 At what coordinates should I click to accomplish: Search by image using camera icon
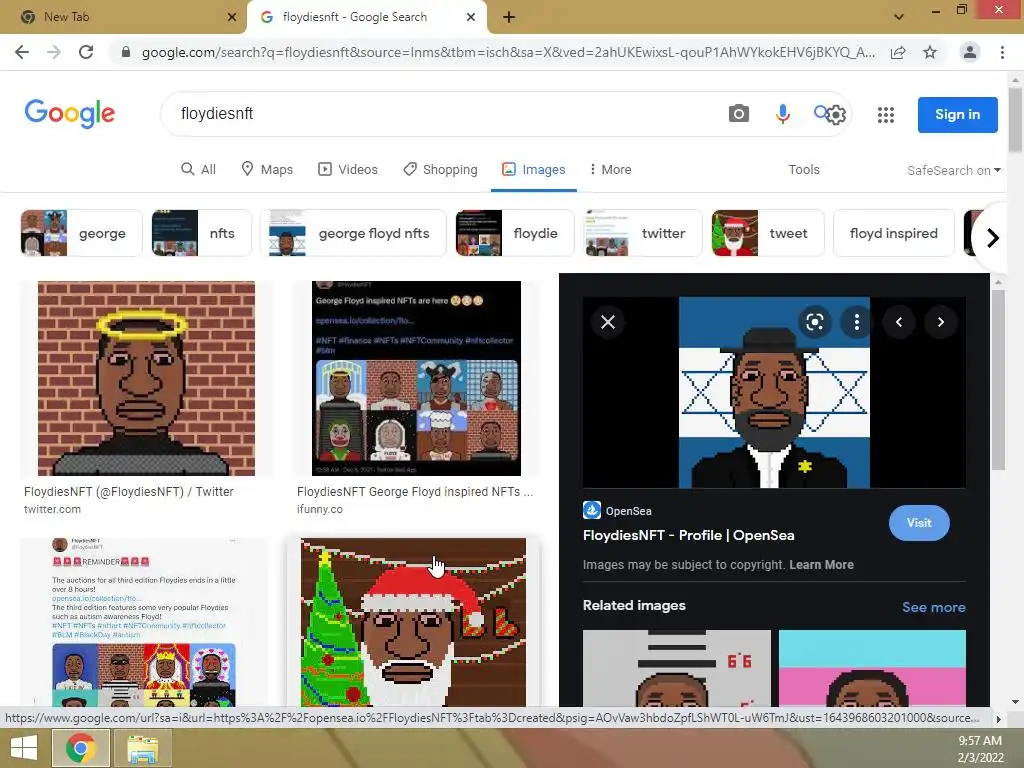pyautogui.click(x=739, y=114)
